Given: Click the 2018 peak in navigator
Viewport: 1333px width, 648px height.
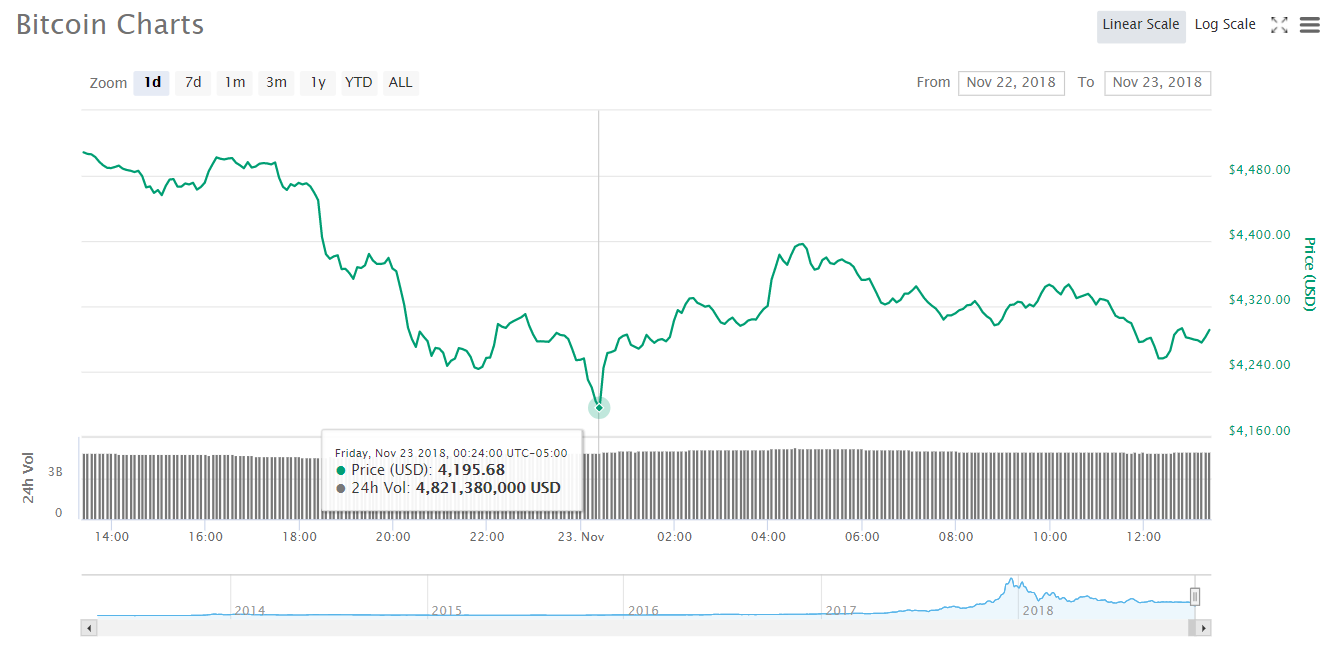Looking at the screenshot, I should (x=1012, y=581).
